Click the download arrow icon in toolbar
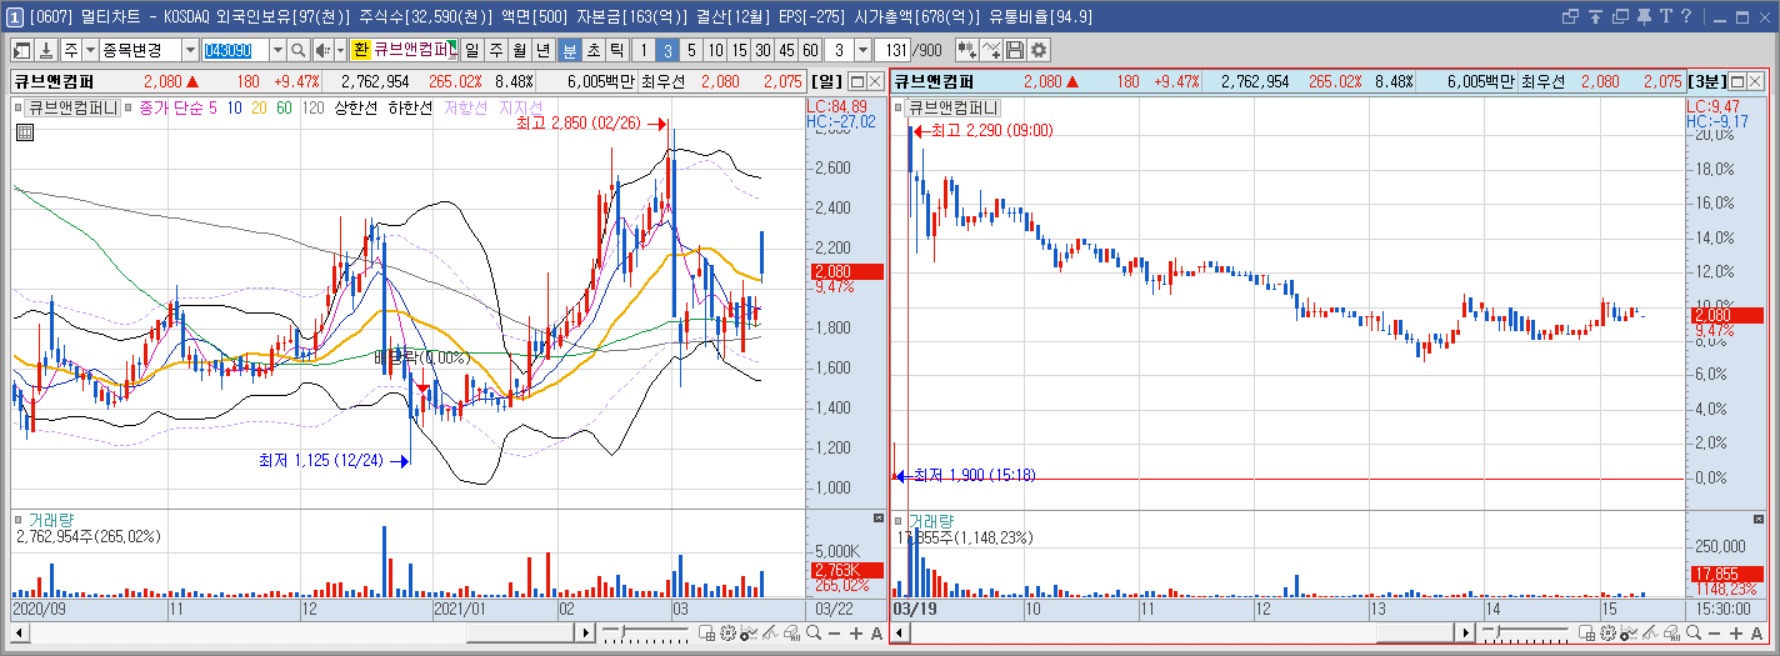Viewport: 1780px width, 656px height. point(46,50)
